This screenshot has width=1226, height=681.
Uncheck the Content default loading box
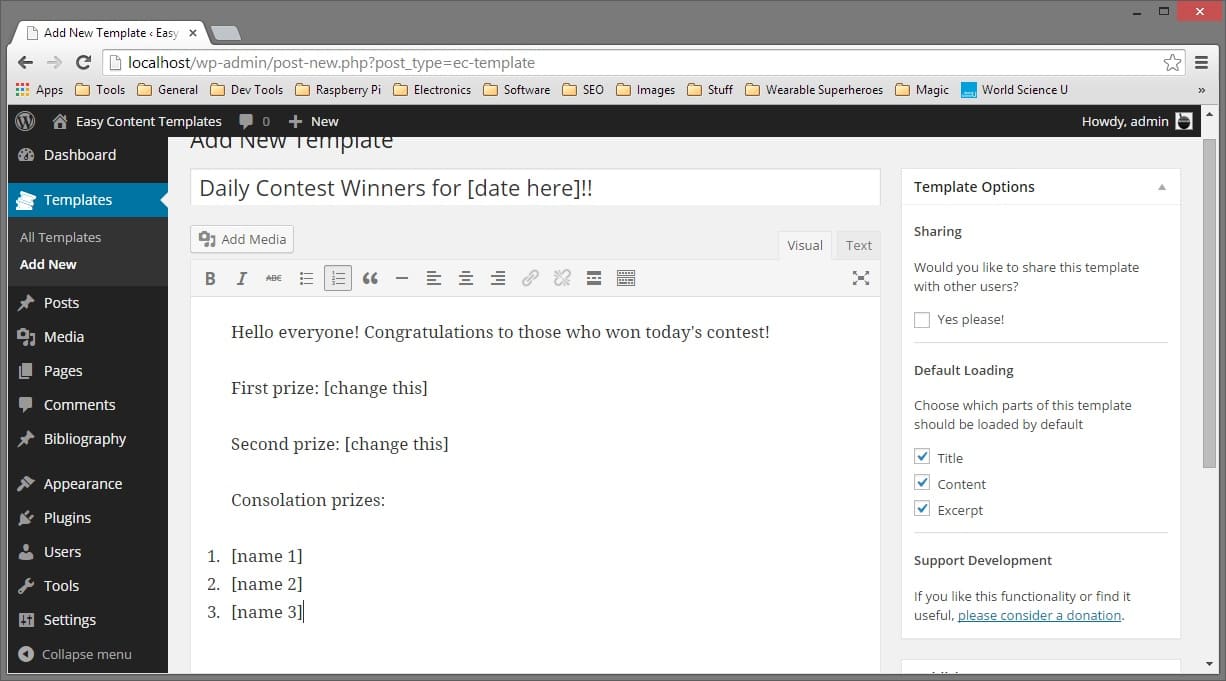click(x=922, y=483)
